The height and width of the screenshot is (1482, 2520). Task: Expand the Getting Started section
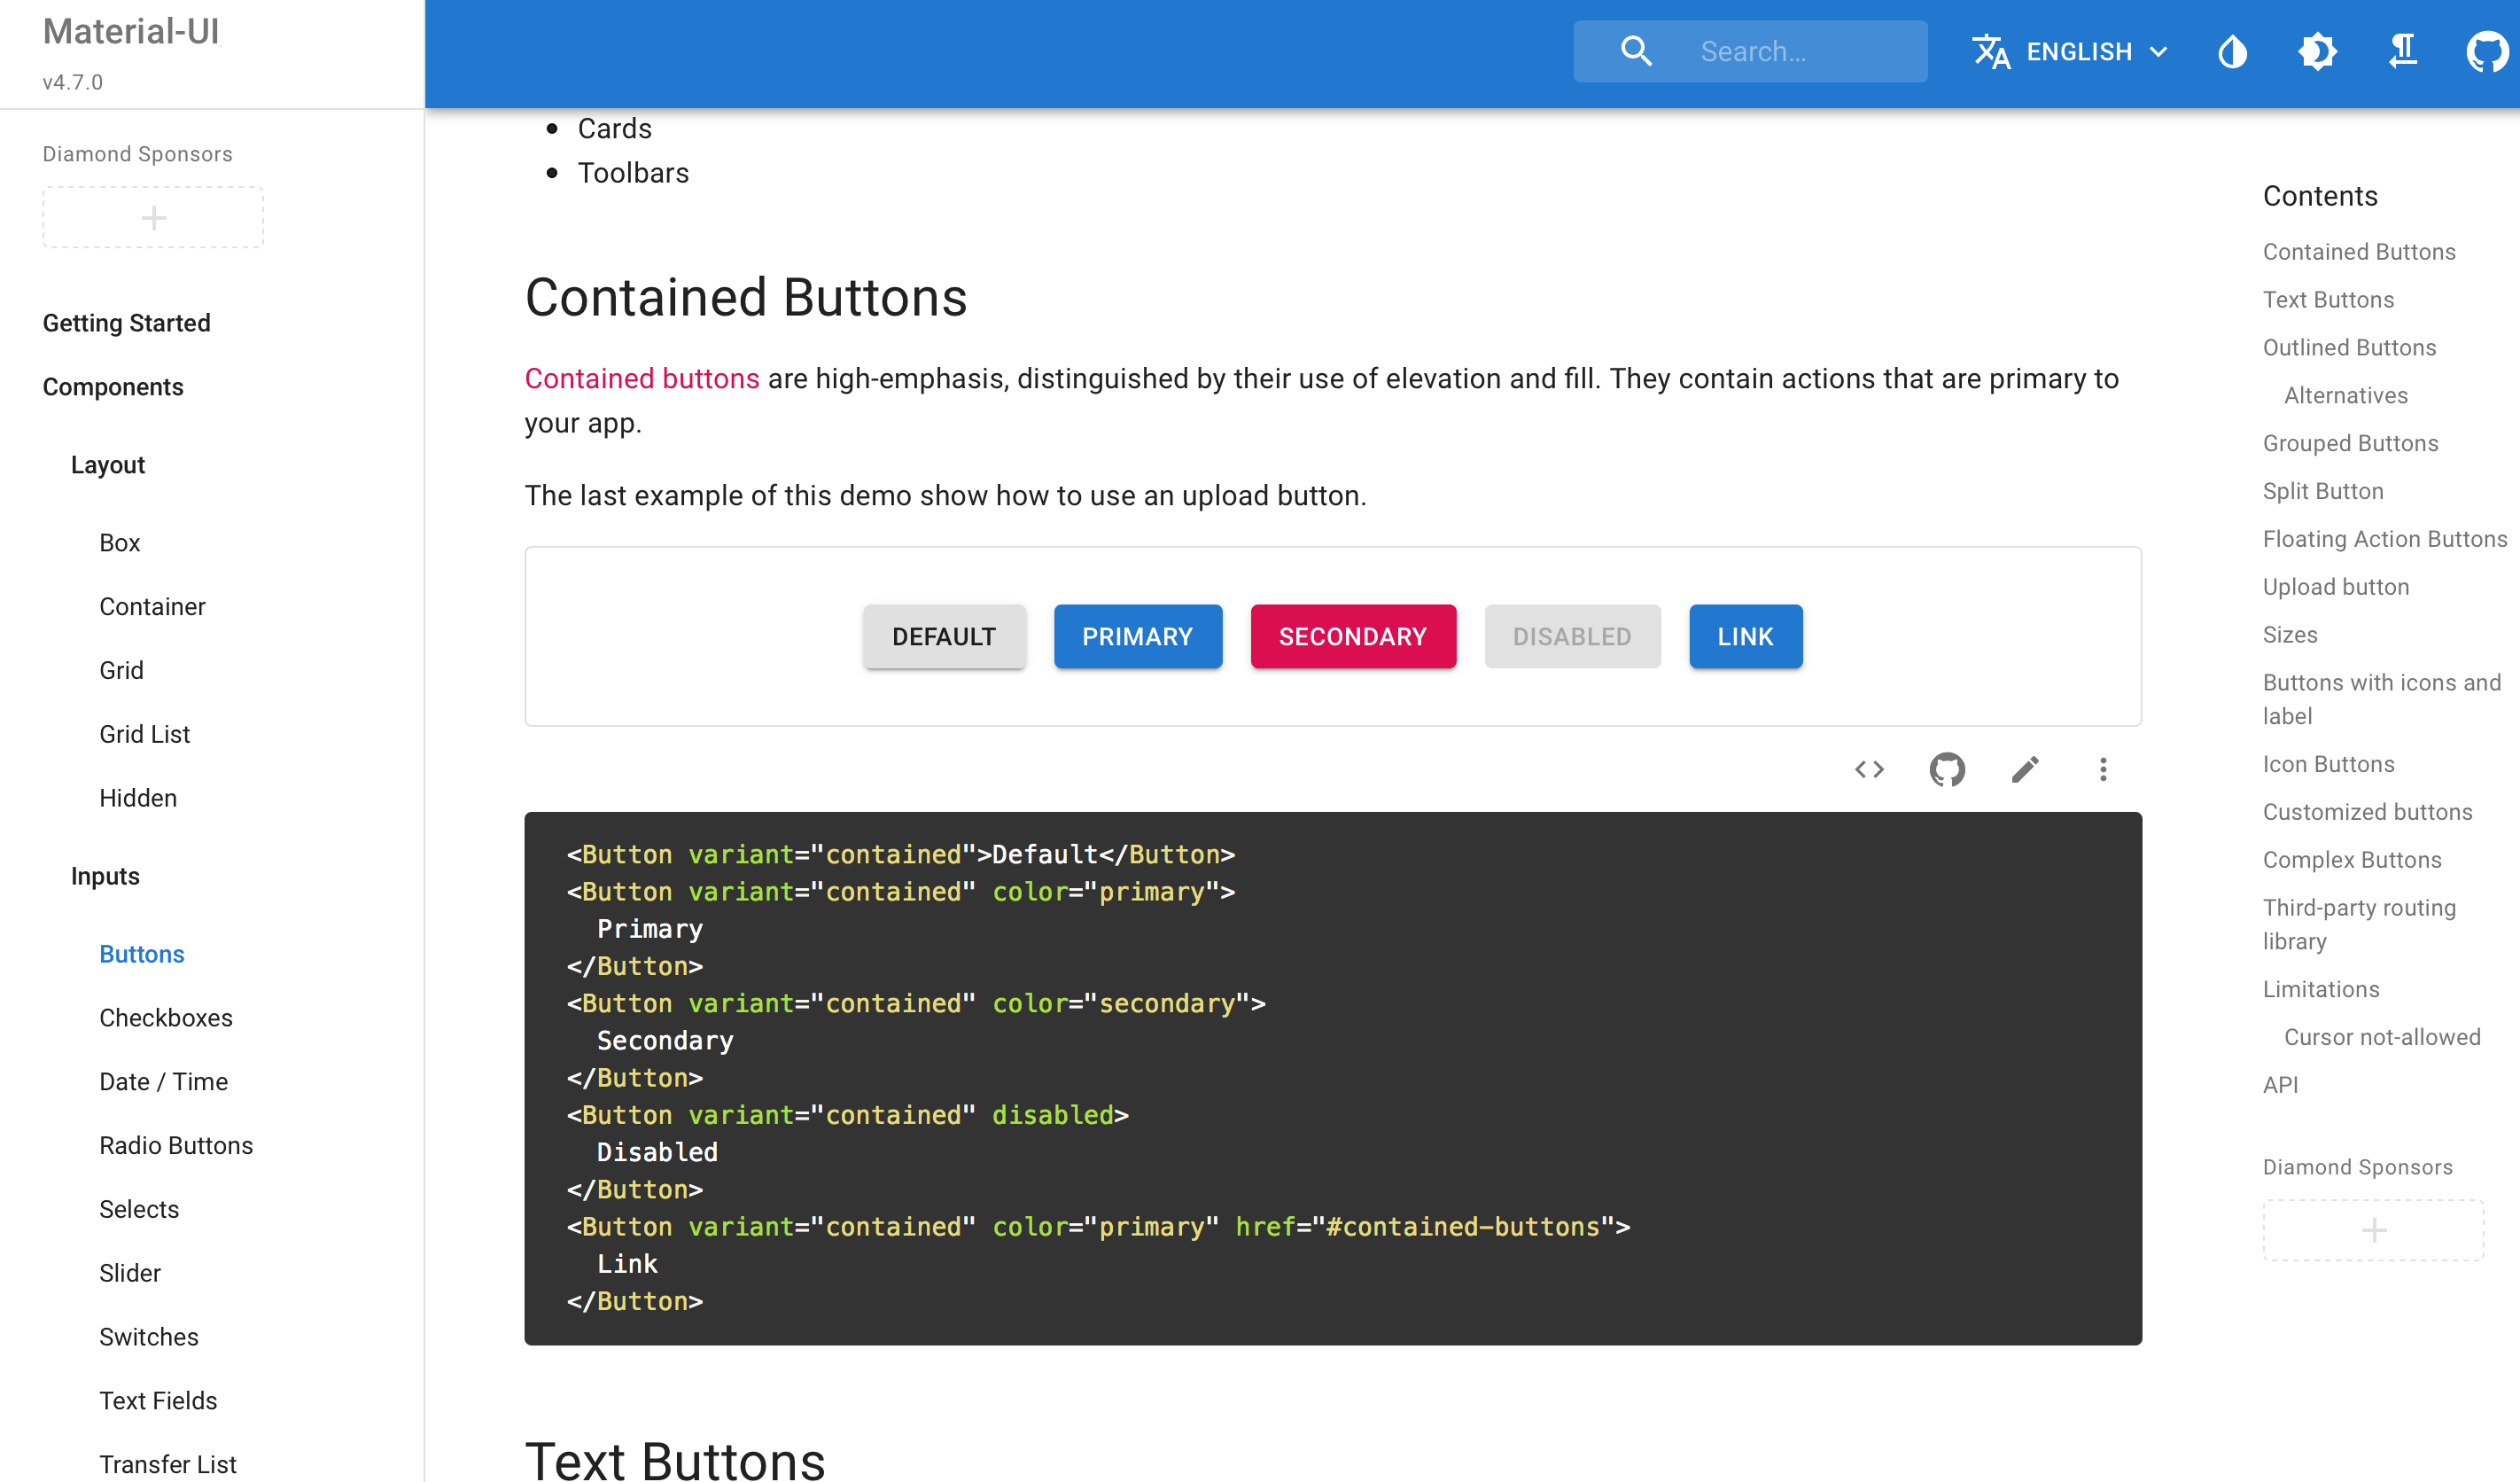pyautogui.click(x=126, y=323)
